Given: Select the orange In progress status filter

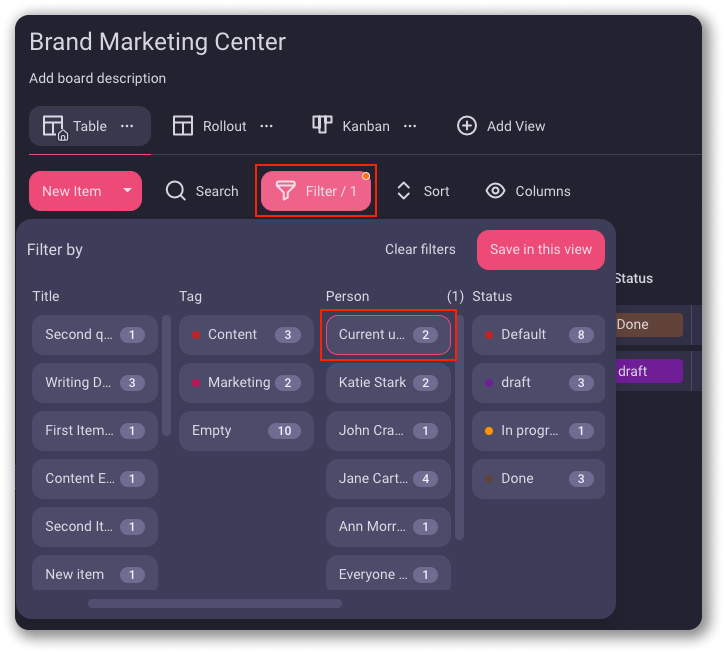Looking at the screenshot, I should [x=538, y=431].
